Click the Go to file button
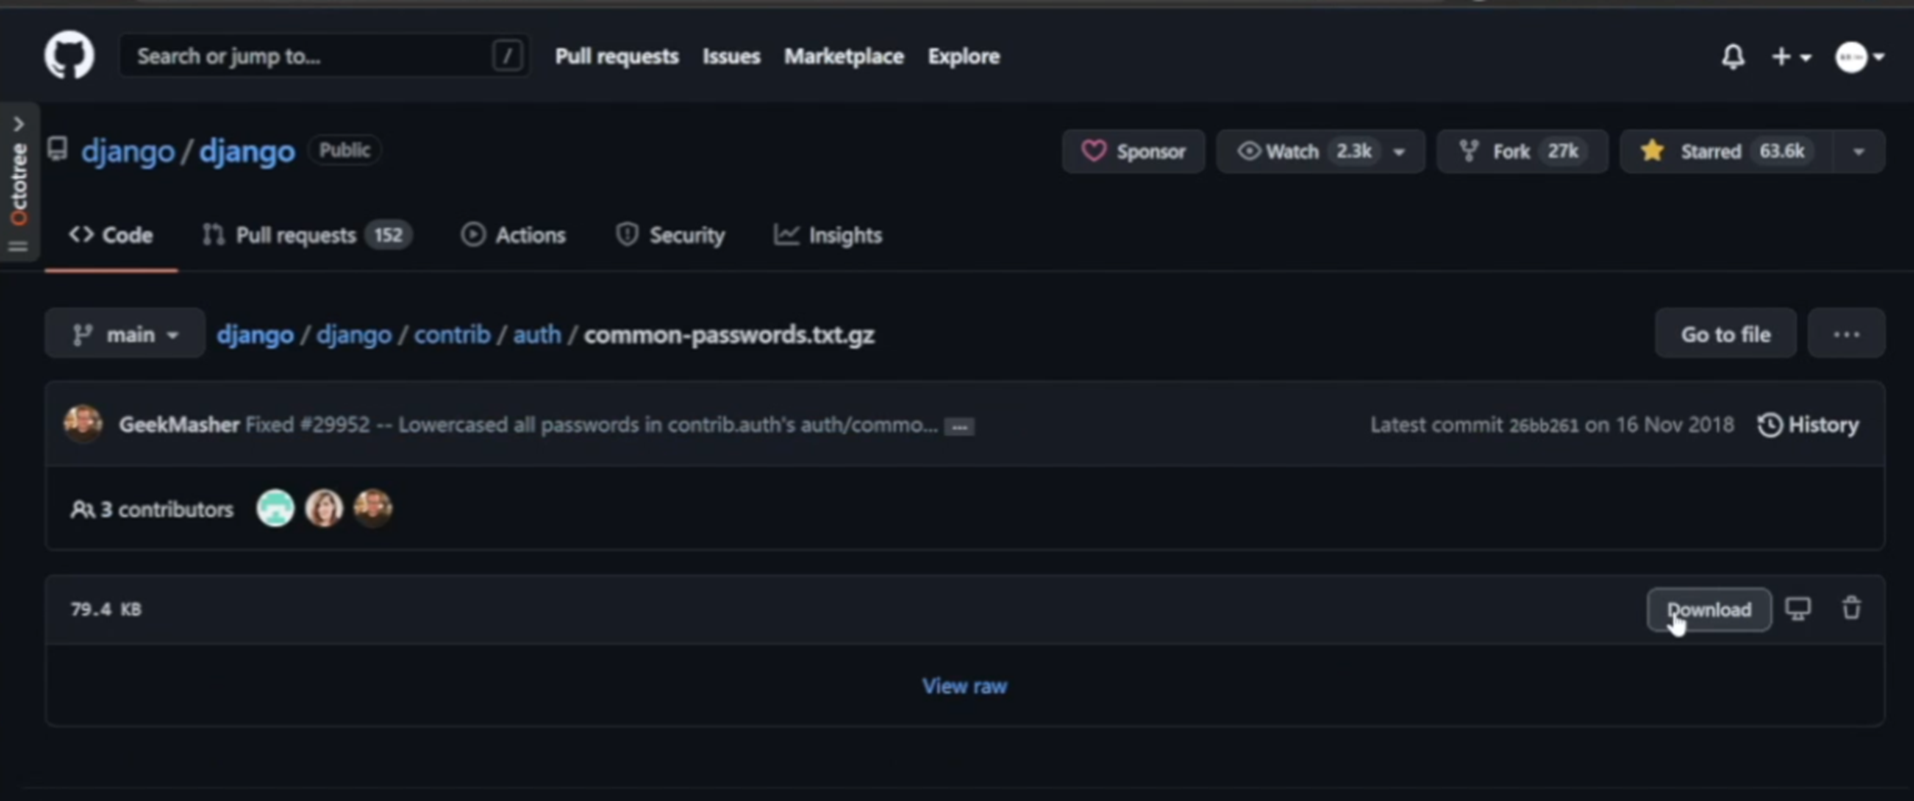The image size is (1914, 801). tap(1725, 334)
